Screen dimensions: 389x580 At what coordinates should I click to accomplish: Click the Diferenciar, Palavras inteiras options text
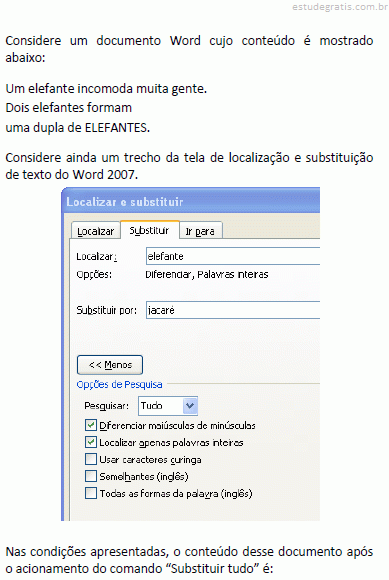[207, 274]
